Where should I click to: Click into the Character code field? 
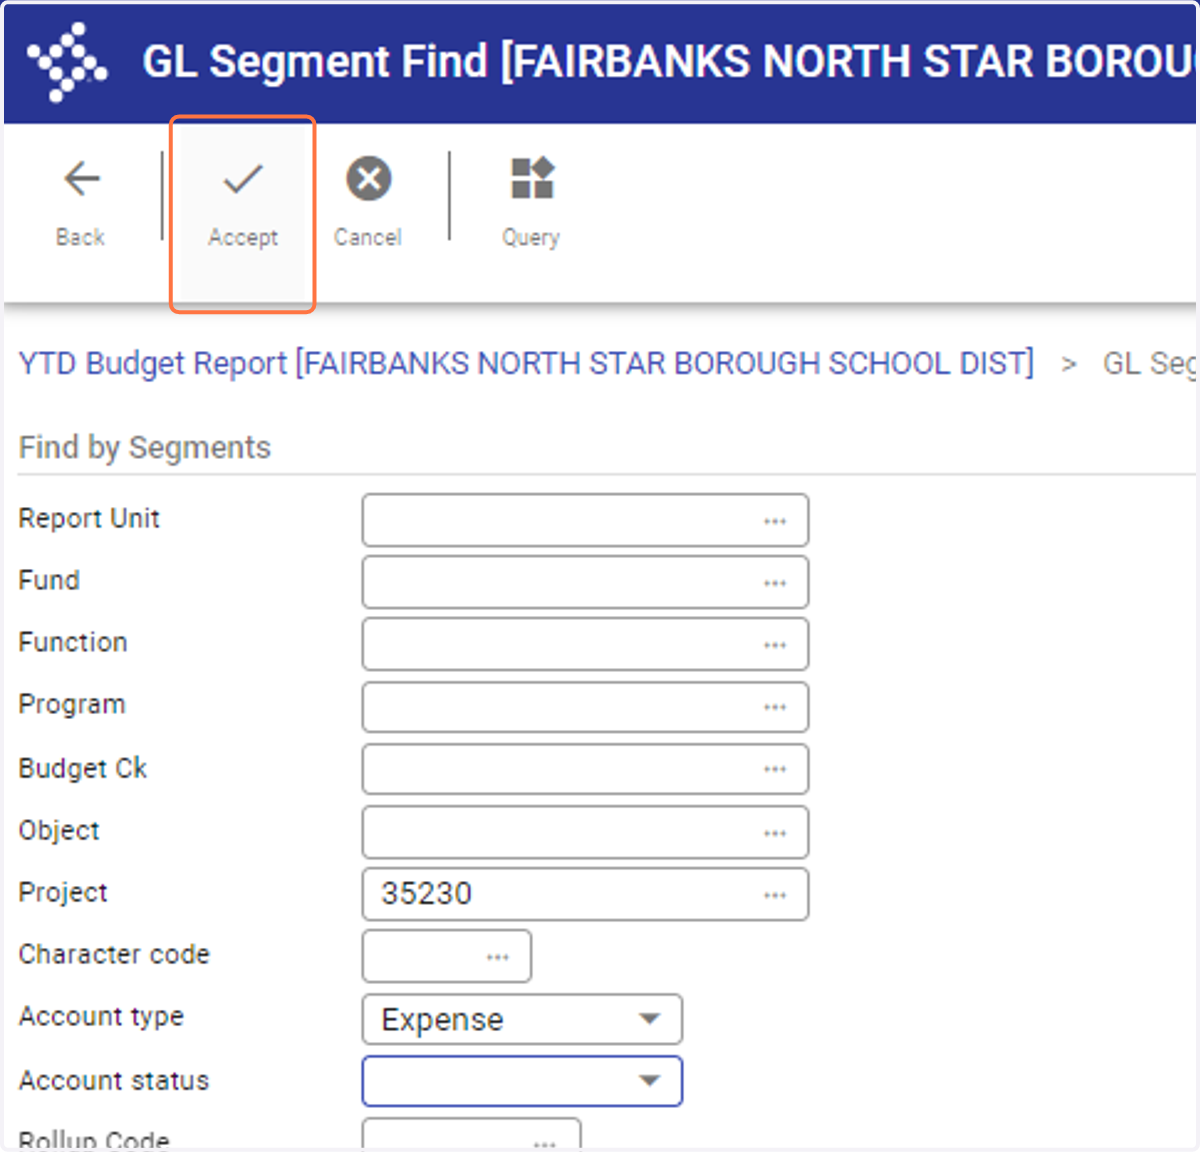[x=447, y=956]
